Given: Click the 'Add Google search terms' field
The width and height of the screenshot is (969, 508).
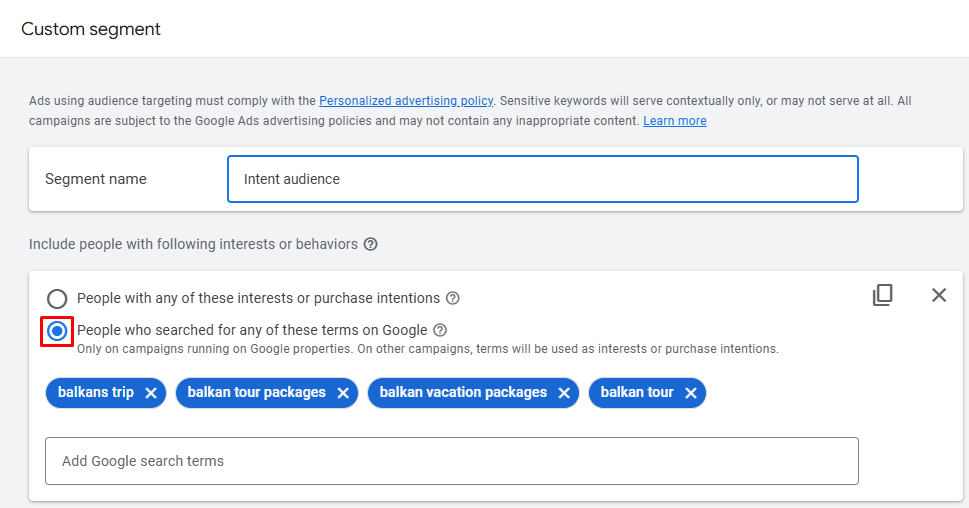Looking at the screenshot, I should [452, 461].
